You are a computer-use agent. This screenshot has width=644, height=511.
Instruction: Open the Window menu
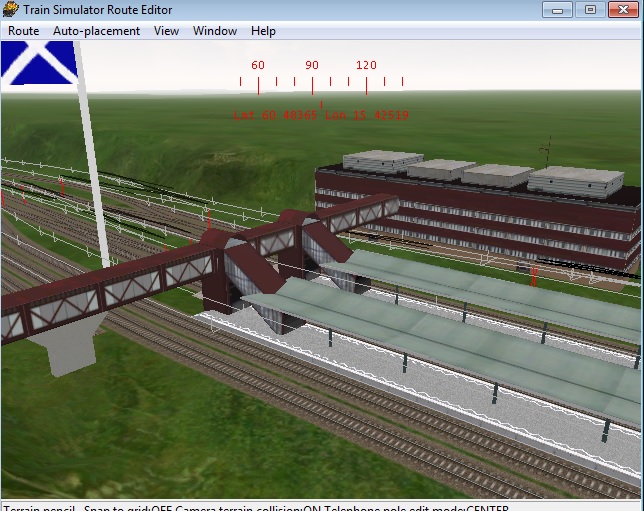[215, 31]
